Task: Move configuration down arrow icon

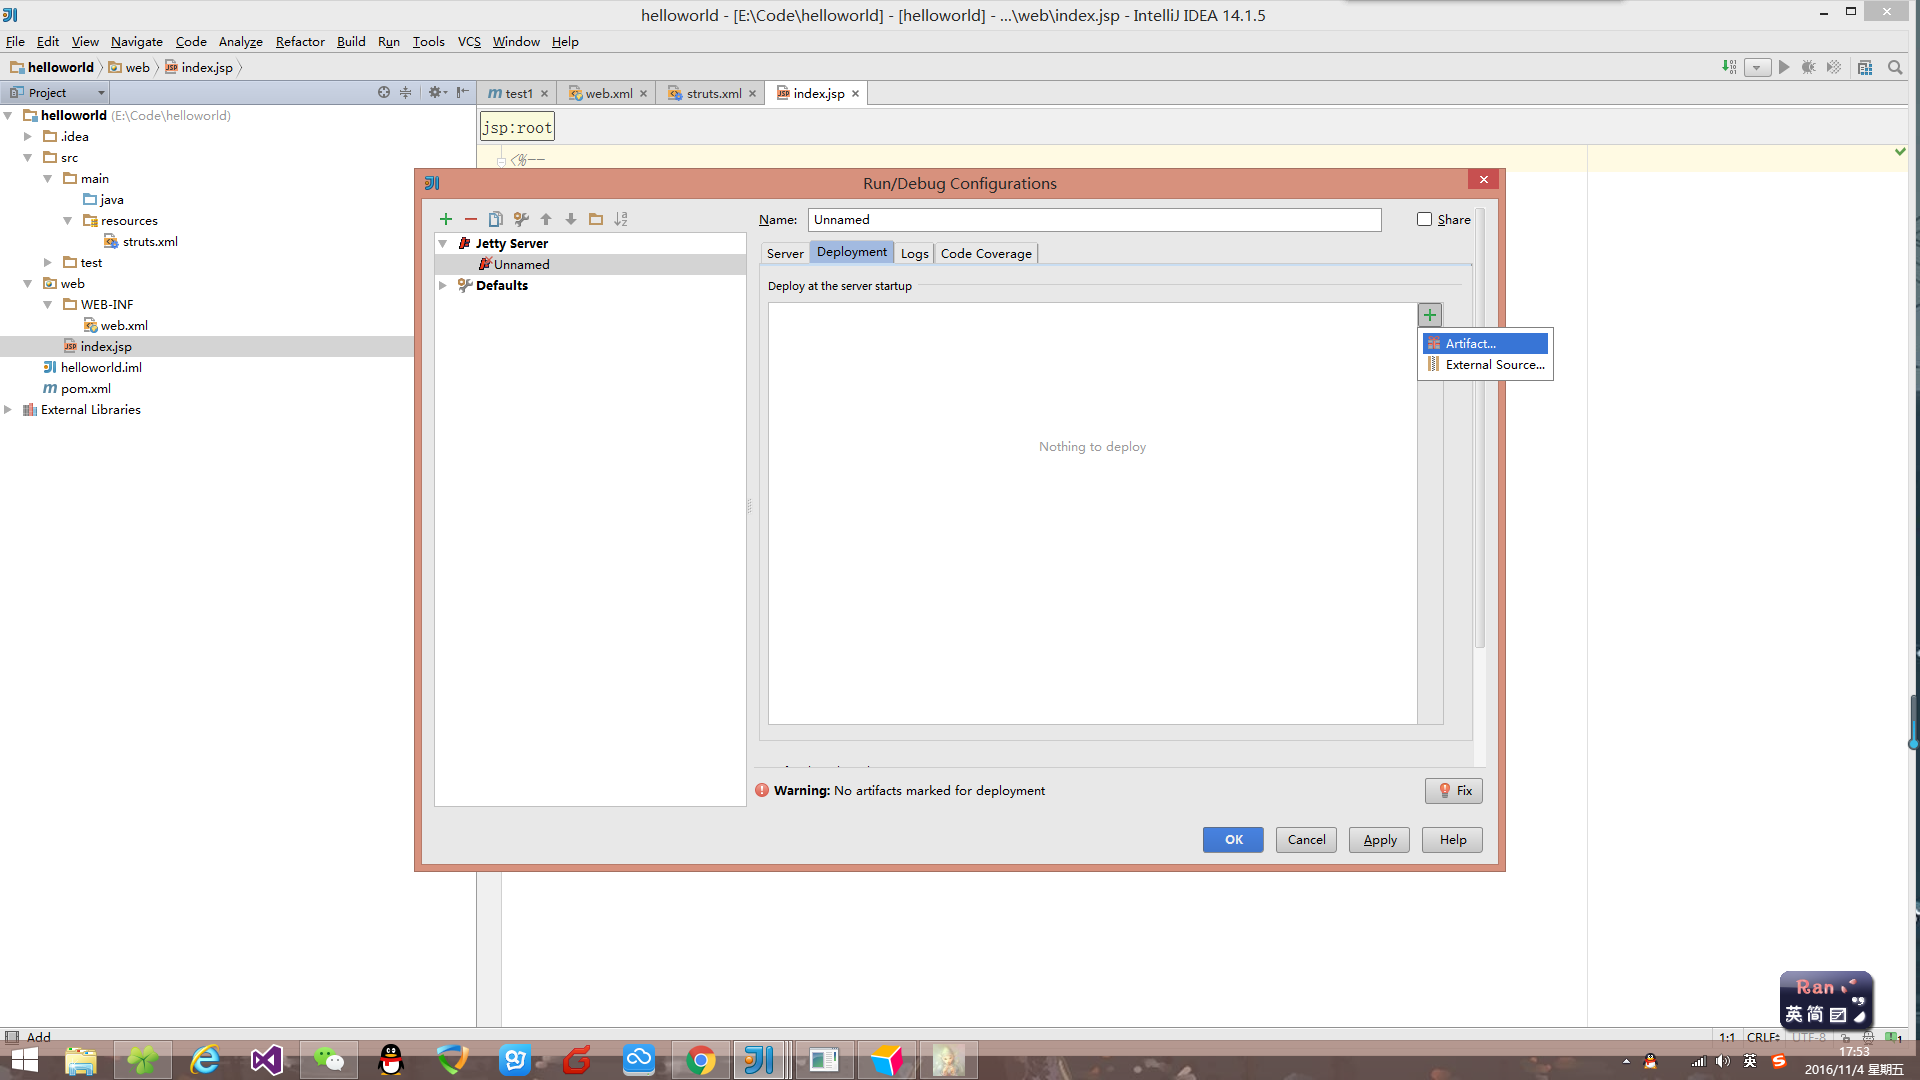Action: click(x=571, y=219)
